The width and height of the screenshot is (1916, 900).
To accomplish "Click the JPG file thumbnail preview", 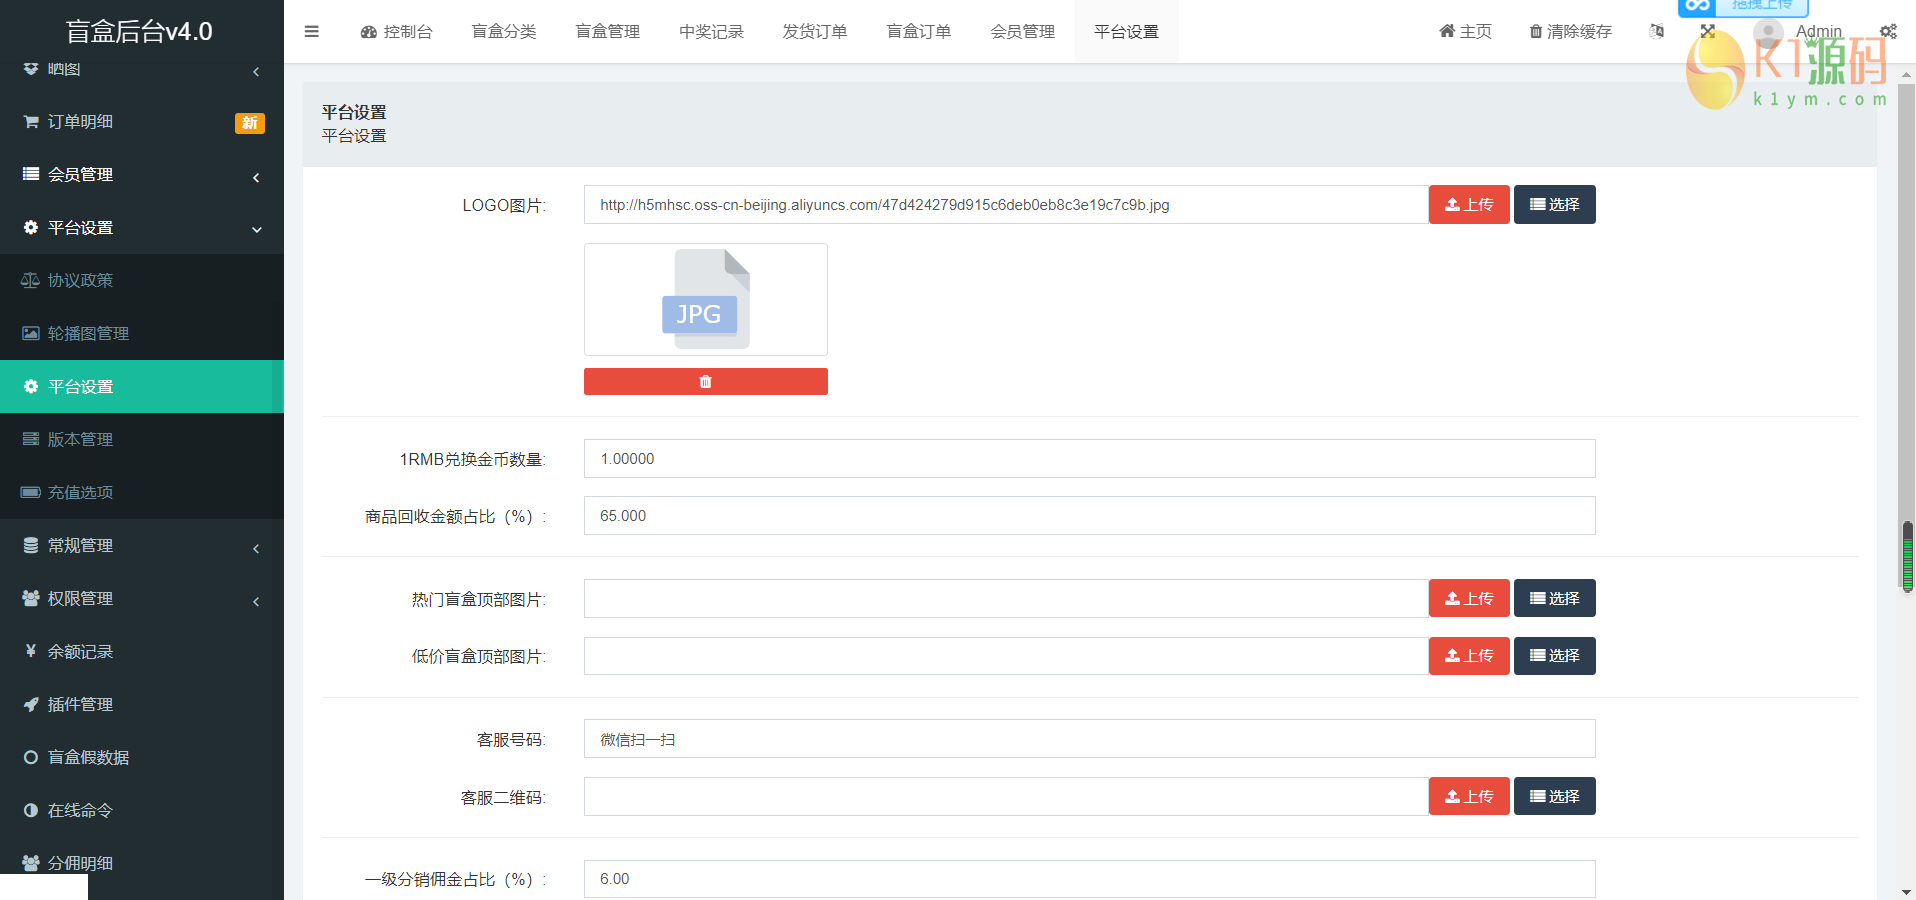I will click(705, 300).
